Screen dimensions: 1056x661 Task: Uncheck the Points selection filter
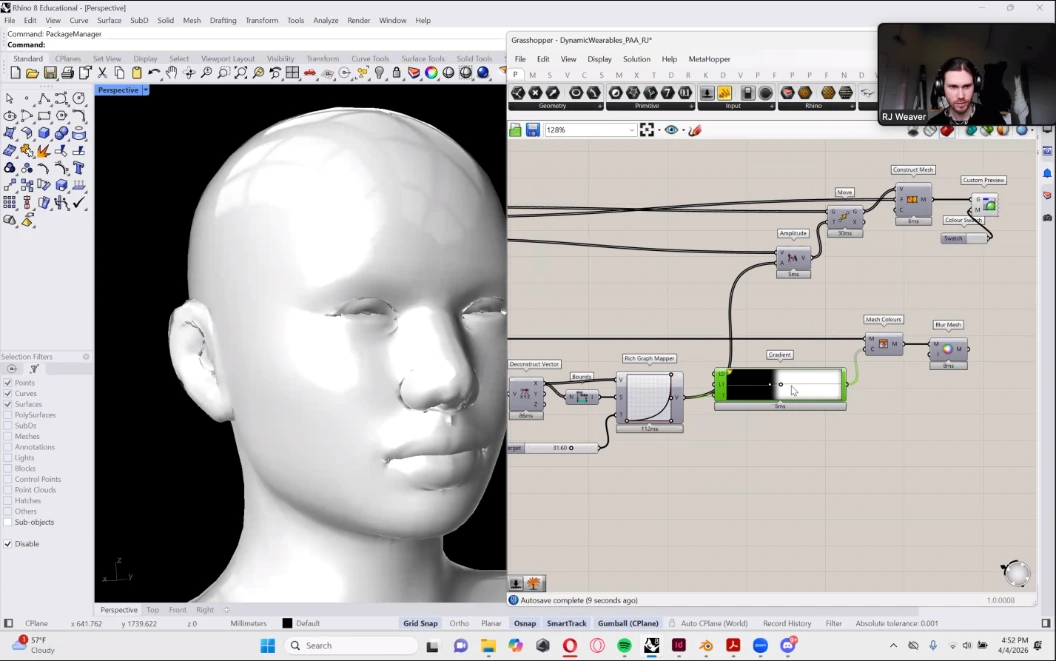coord(8,383)
